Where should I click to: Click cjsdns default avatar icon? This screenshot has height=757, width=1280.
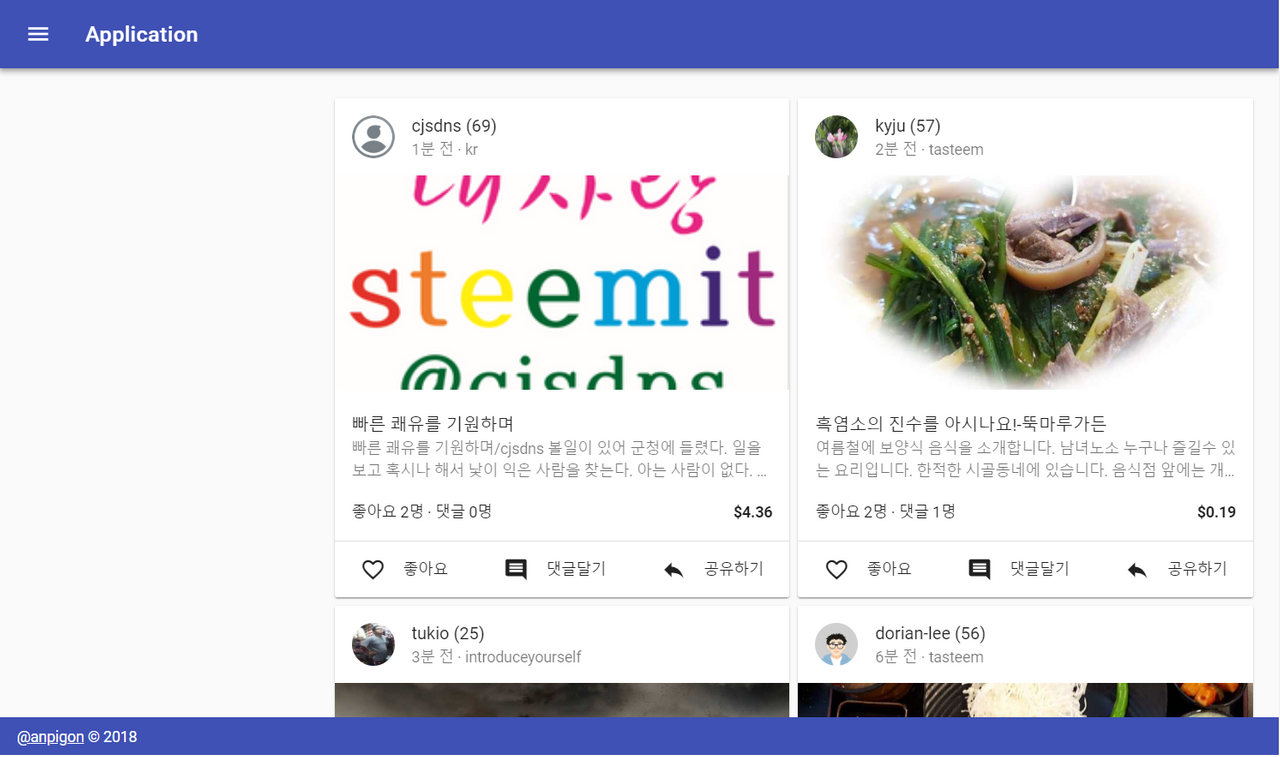pyautogui.click(x=373, y=137)
